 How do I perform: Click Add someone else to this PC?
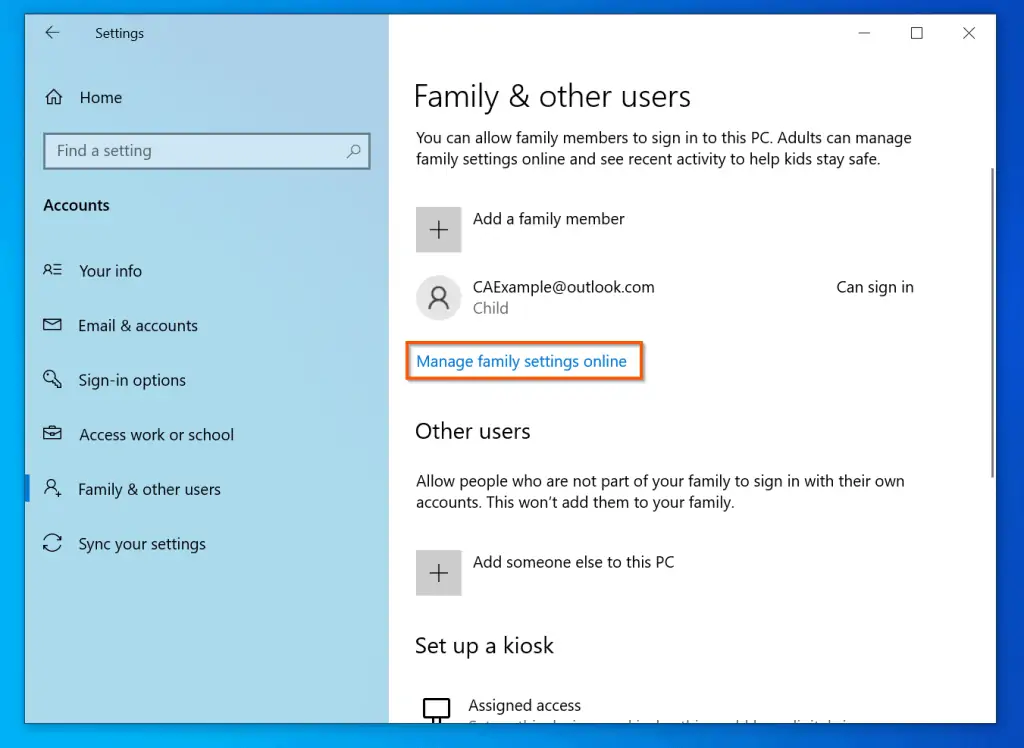[573, 562]
